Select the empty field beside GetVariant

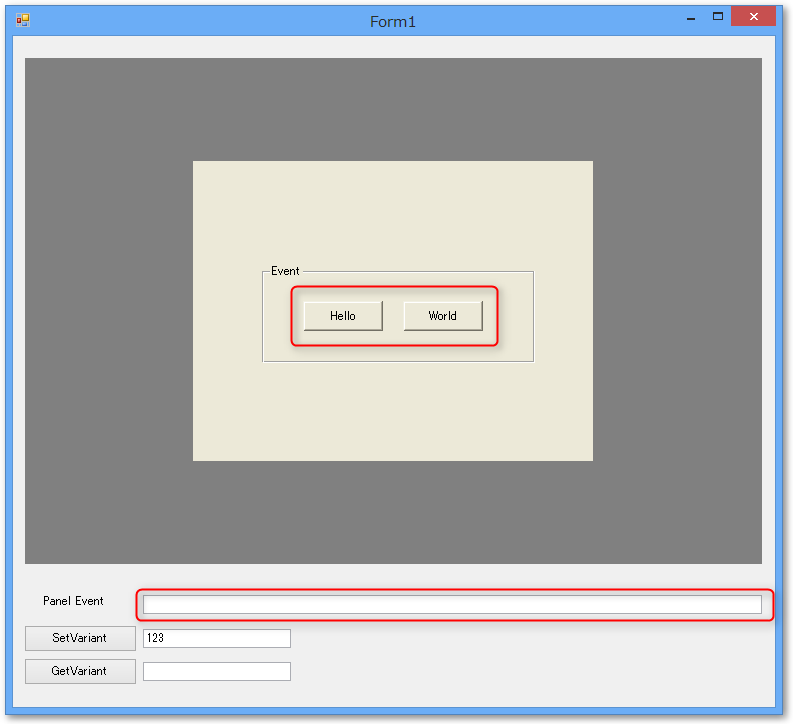(216, 671)
